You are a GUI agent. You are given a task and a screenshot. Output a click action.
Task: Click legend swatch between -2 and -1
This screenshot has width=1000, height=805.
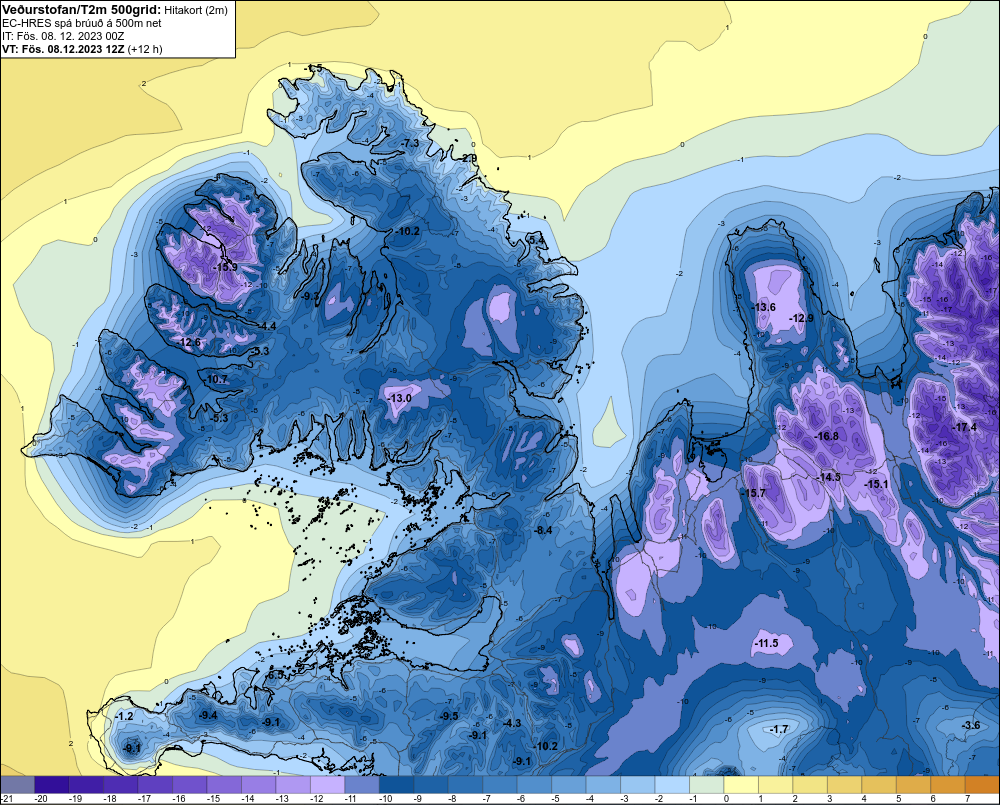tap(672, 784)
